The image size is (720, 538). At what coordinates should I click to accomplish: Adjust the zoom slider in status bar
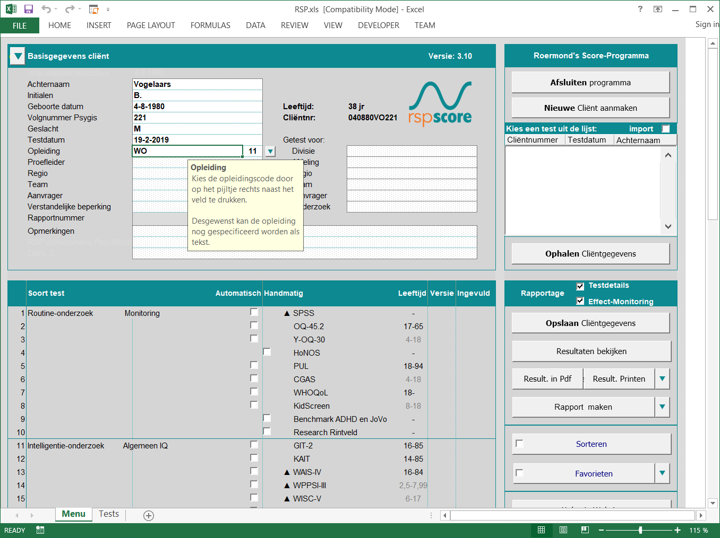(640, 530)
